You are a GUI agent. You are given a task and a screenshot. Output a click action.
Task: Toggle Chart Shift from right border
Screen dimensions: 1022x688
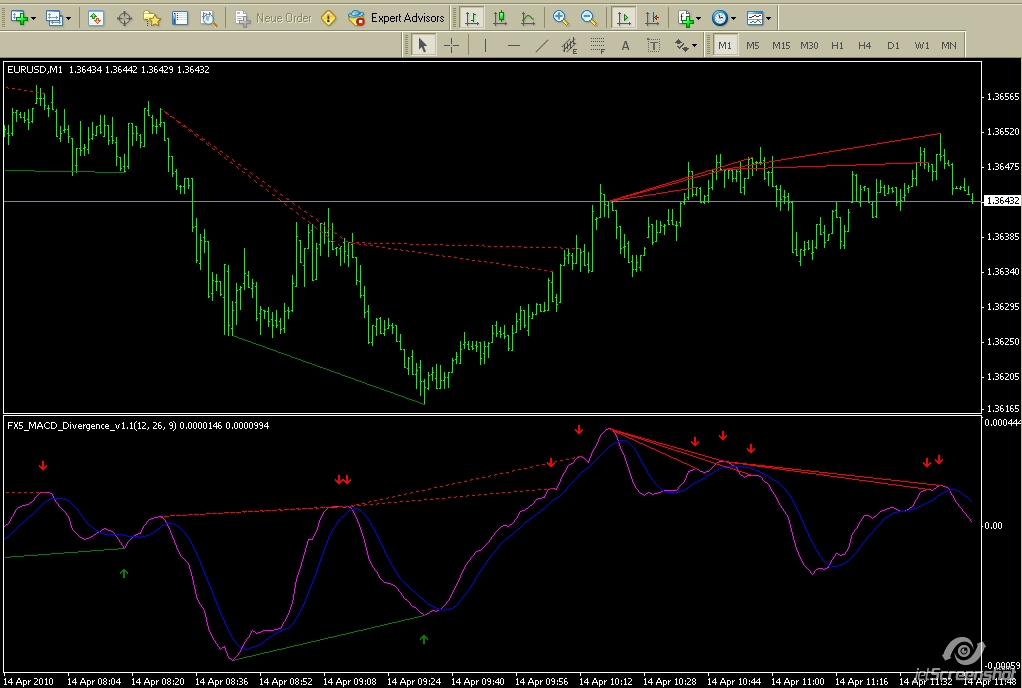pos(652,18)
